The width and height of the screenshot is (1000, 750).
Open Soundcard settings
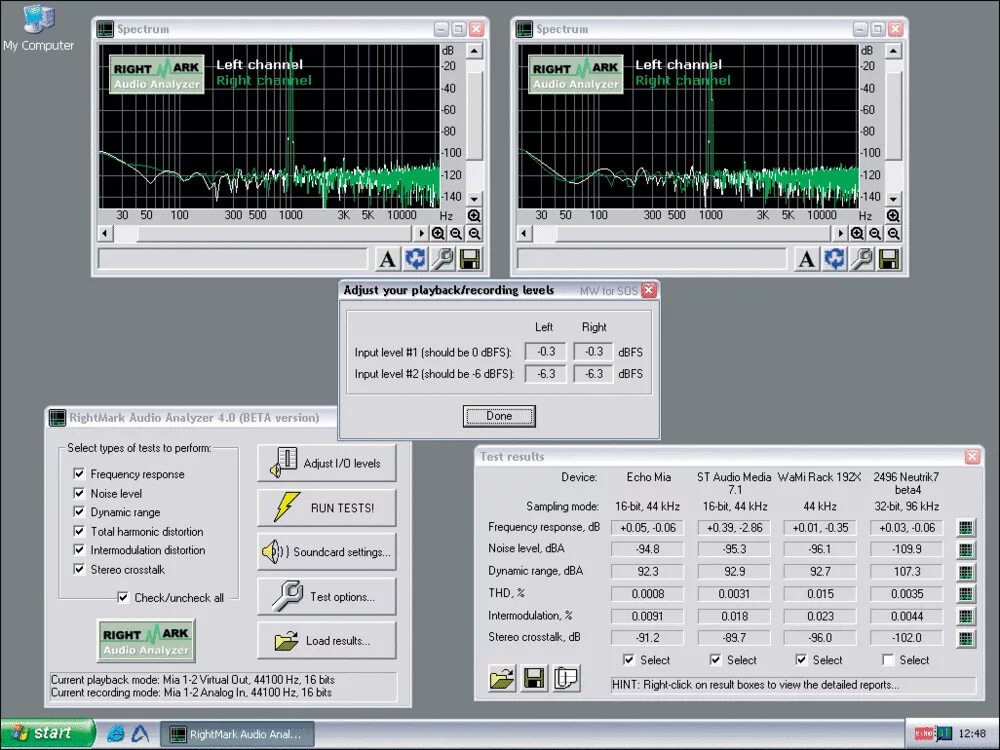click(x=327, y=552)
